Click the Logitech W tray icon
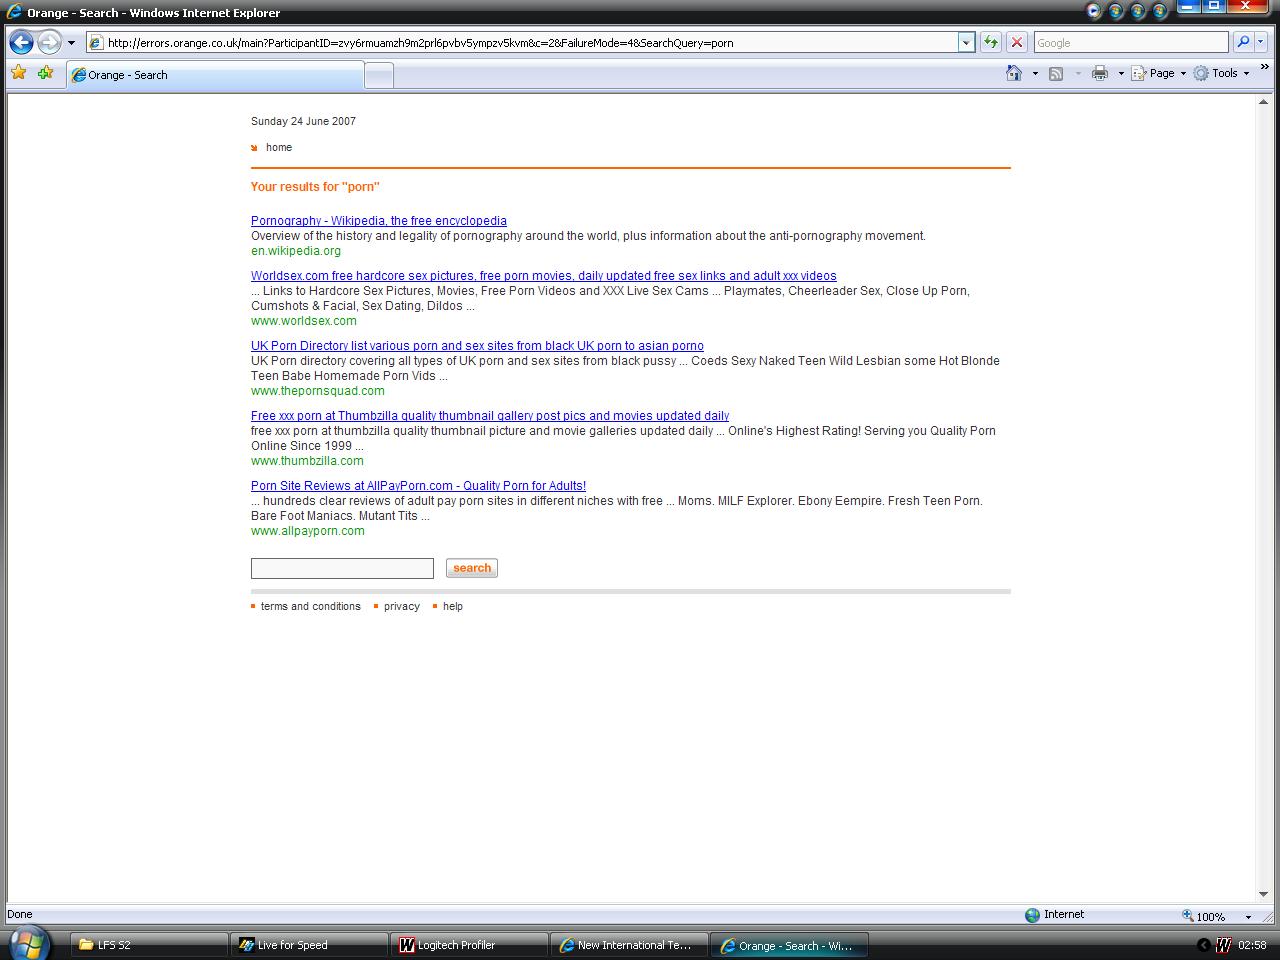 coord(1223,945)
